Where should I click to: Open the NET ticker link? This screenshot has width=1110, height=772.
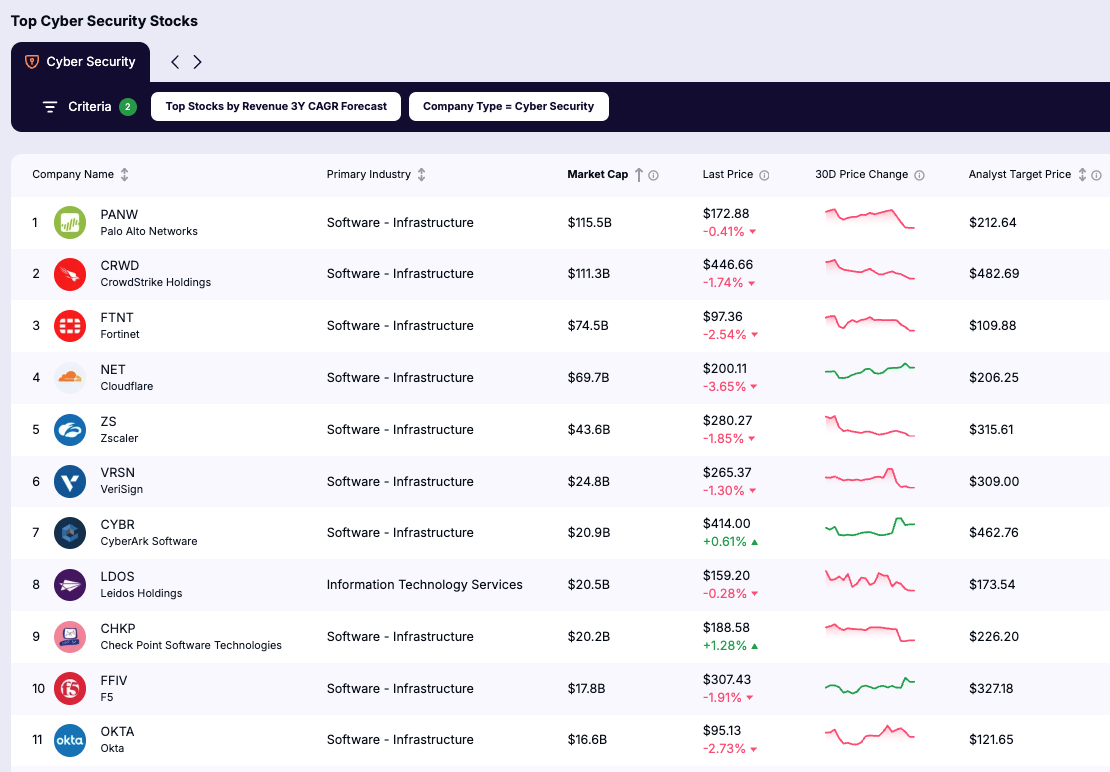[x=113, y=369]
